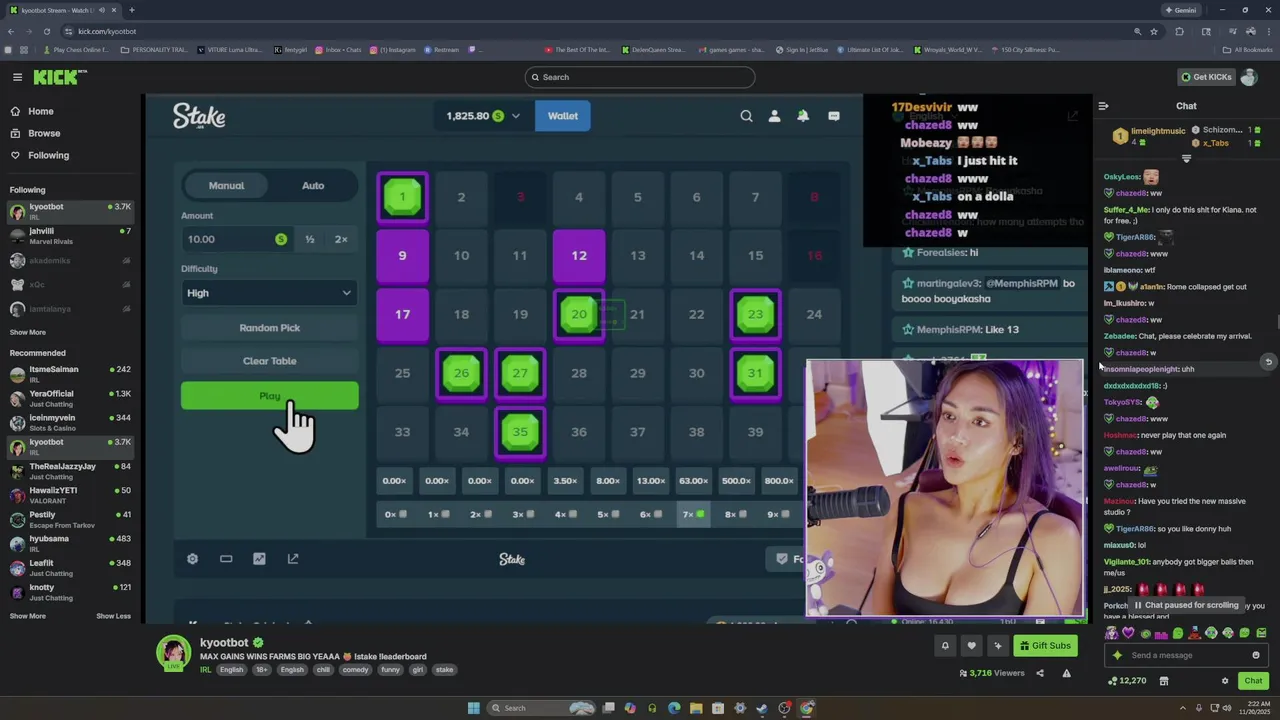The height and width of the screenshot is (720, 1280).
Task: Halve the bet amount with ½
Action: 310,239
